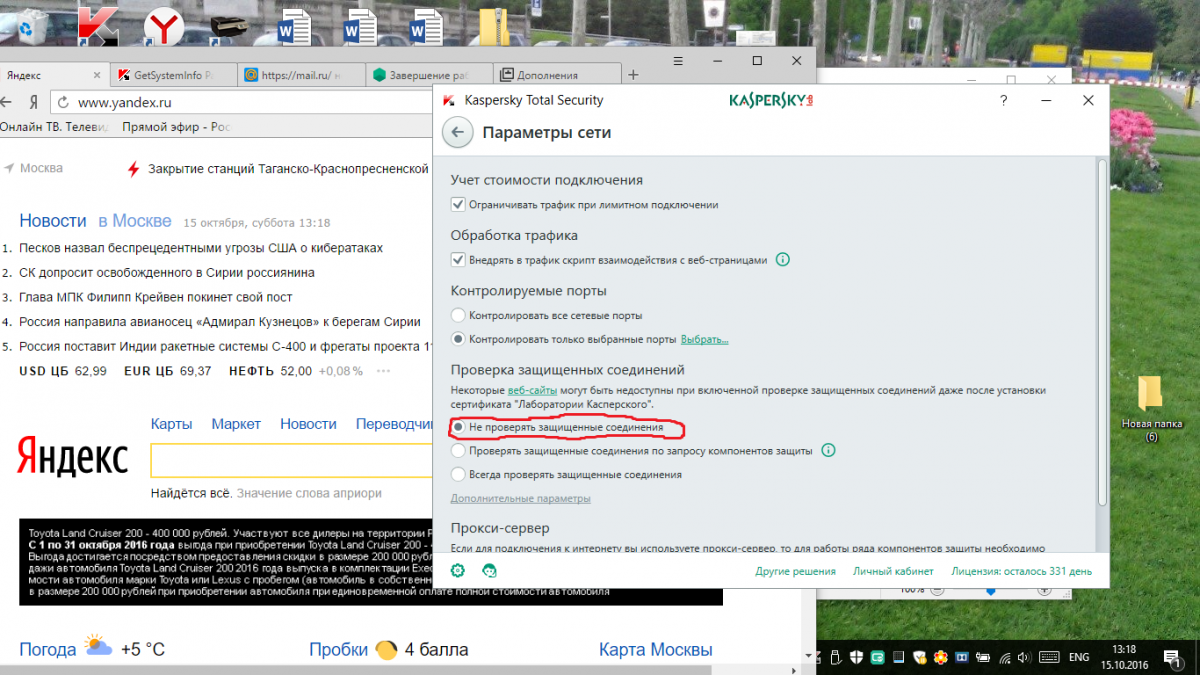The width and height of the screenshot is (1200, 675).
Task: Show info for checking connections on request
Action: tap(828, 450)
